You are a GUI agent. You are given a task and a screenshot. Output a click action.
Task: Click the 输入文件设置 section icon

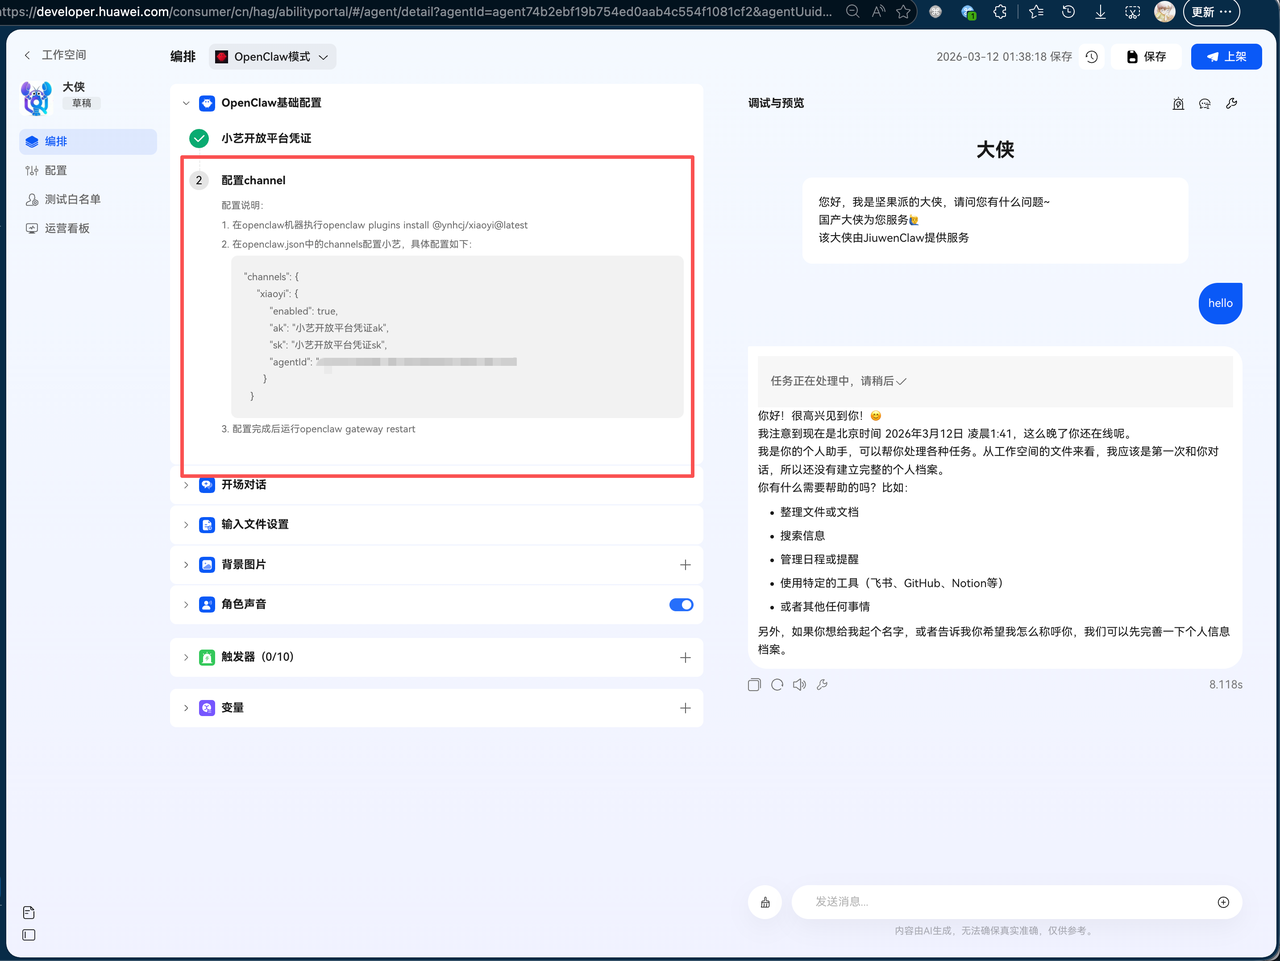pyautogui.click(x=207, y=525)
